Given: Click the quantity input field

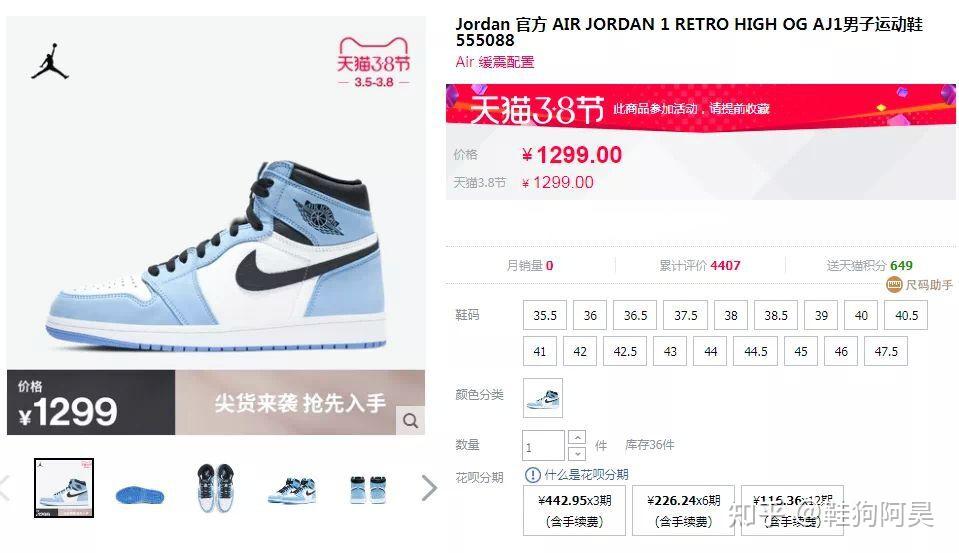Looking at the screenshot, I should [543, 446].
